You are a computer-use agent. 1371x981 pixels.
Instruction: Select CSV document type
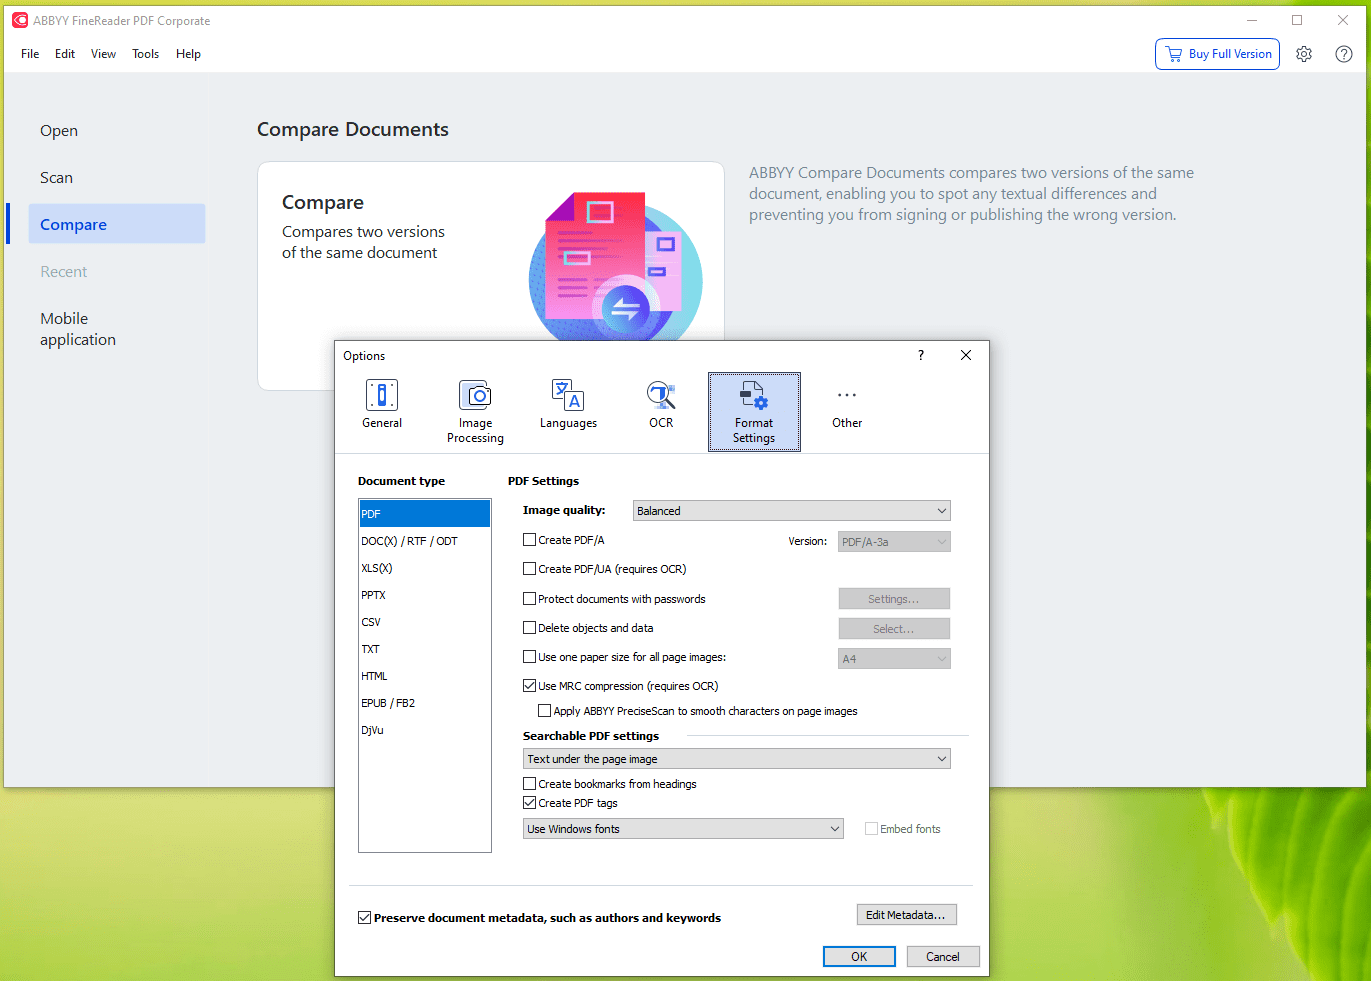tap(425, 622)
